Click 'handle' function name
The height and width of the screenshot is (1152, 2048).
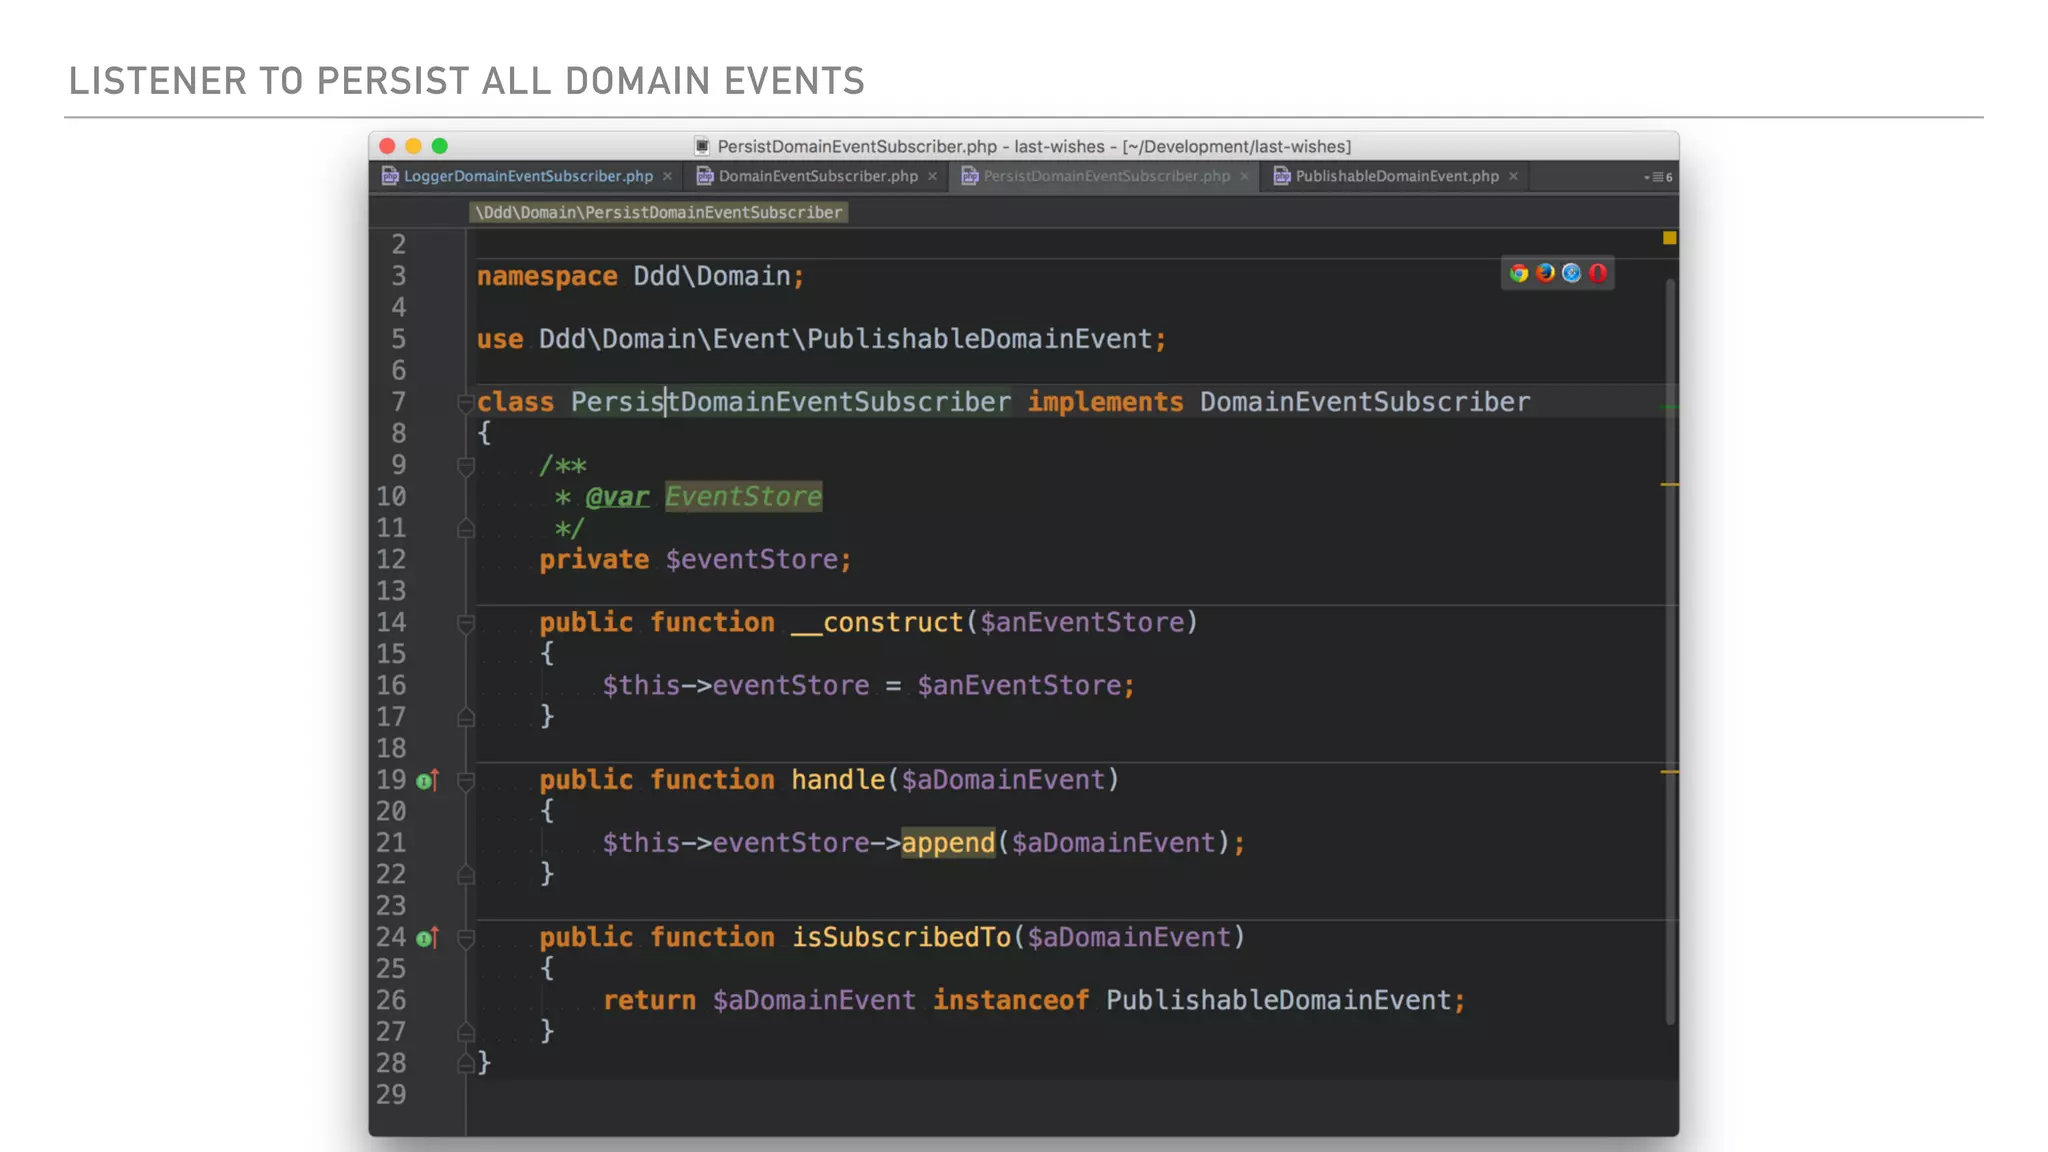[x=838, y=780]
